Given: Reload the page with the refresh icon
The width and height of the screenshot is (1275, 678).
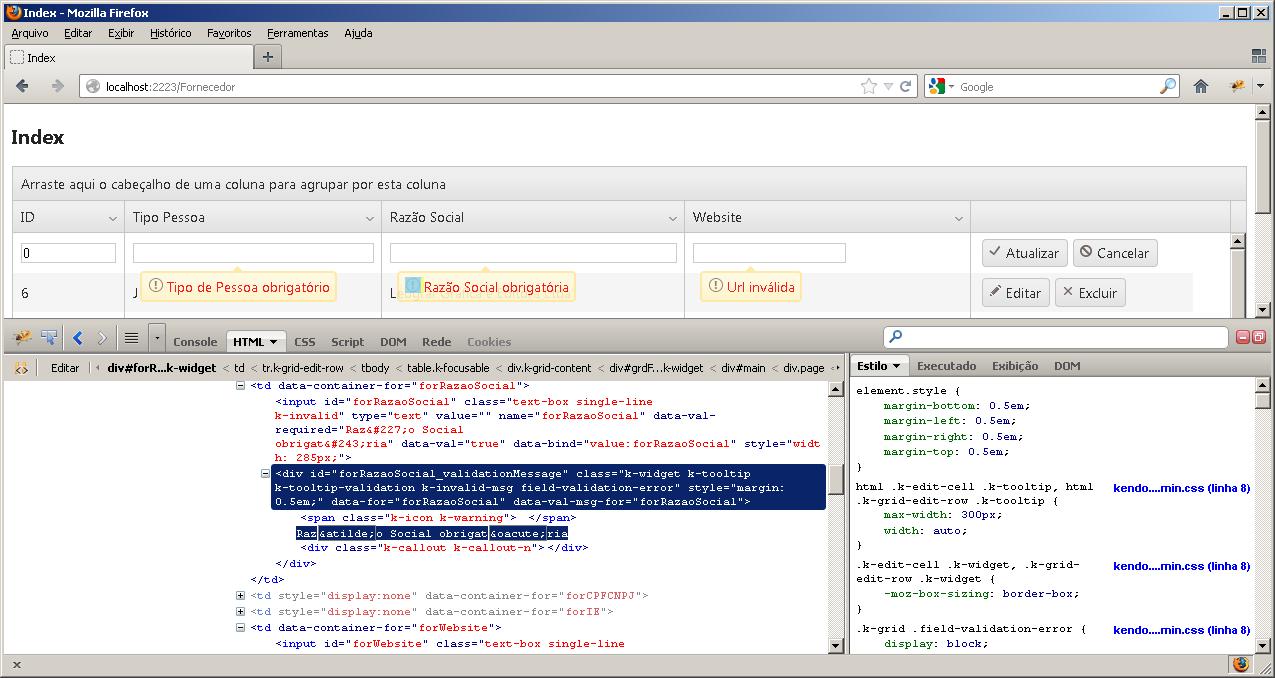Looking at the screenshot, I should (x=906, y=87).
